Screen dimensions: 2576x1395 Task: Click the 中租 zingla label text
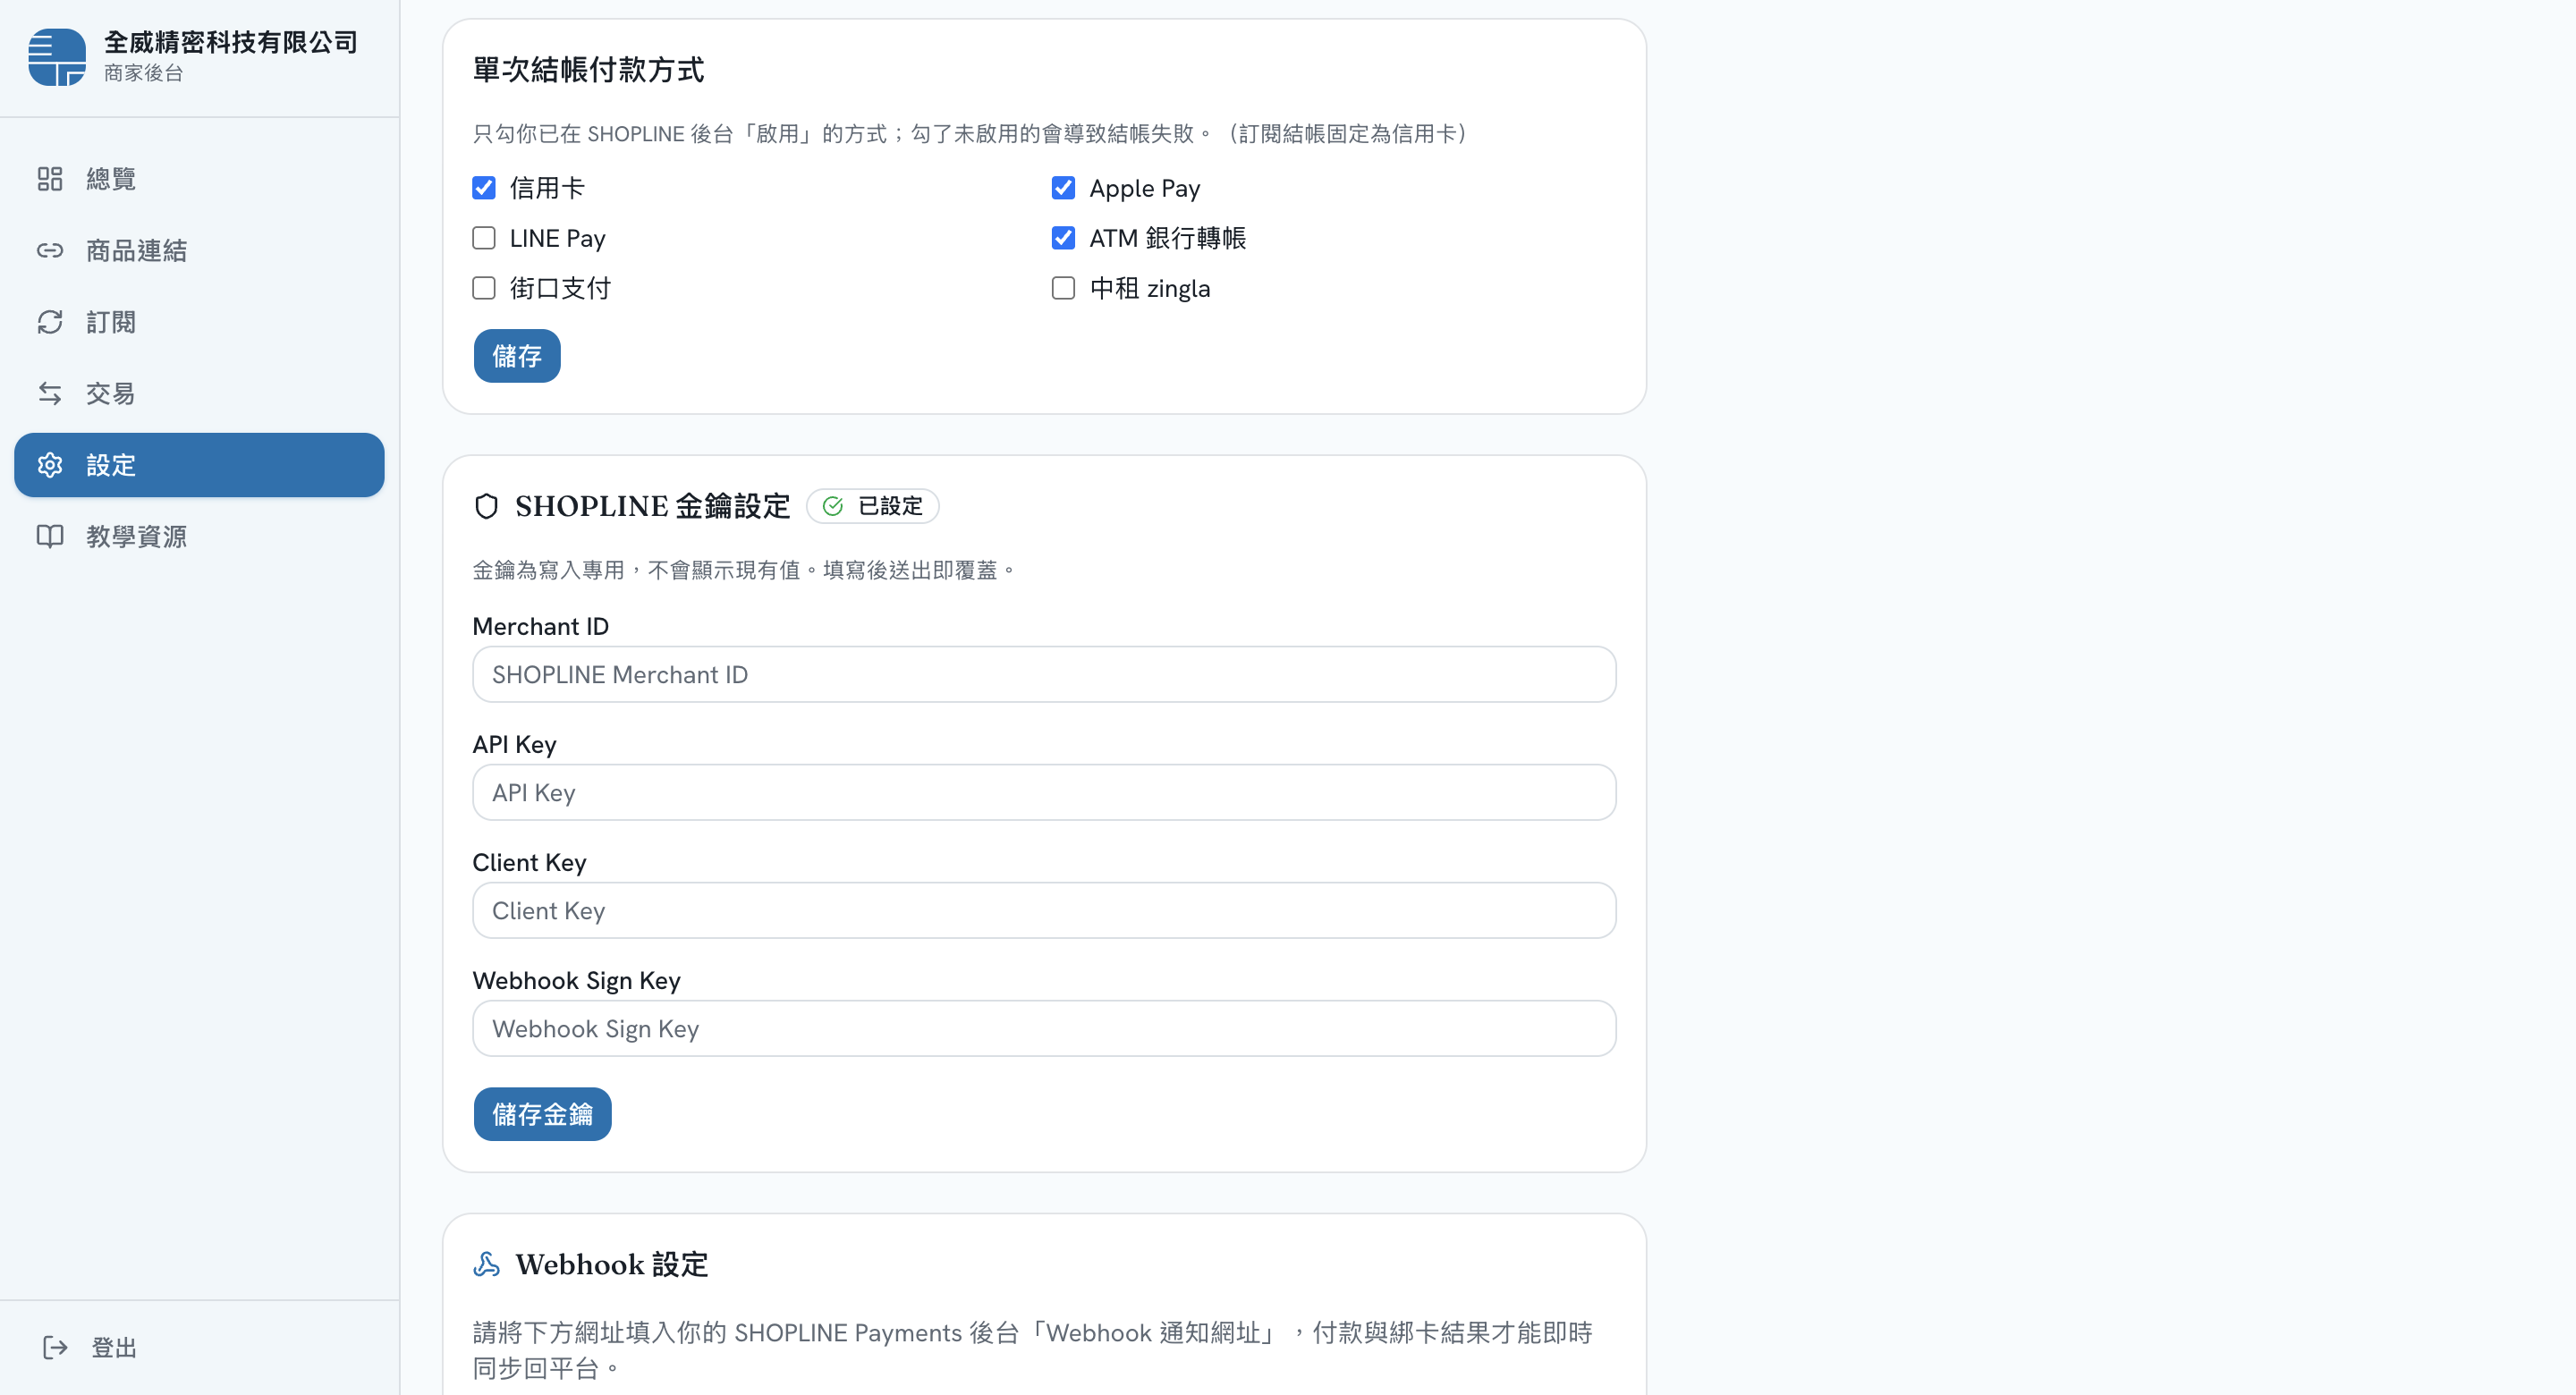point(1150,288)
